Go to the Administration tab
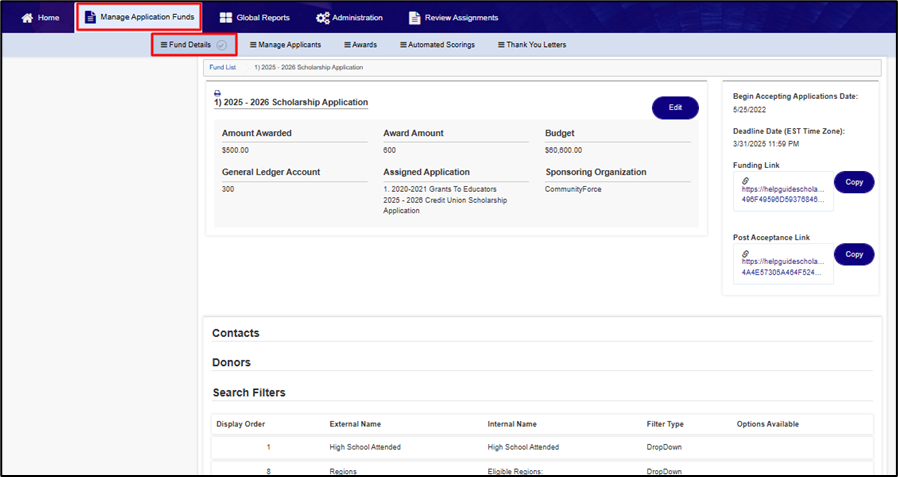 coord(349,18)
